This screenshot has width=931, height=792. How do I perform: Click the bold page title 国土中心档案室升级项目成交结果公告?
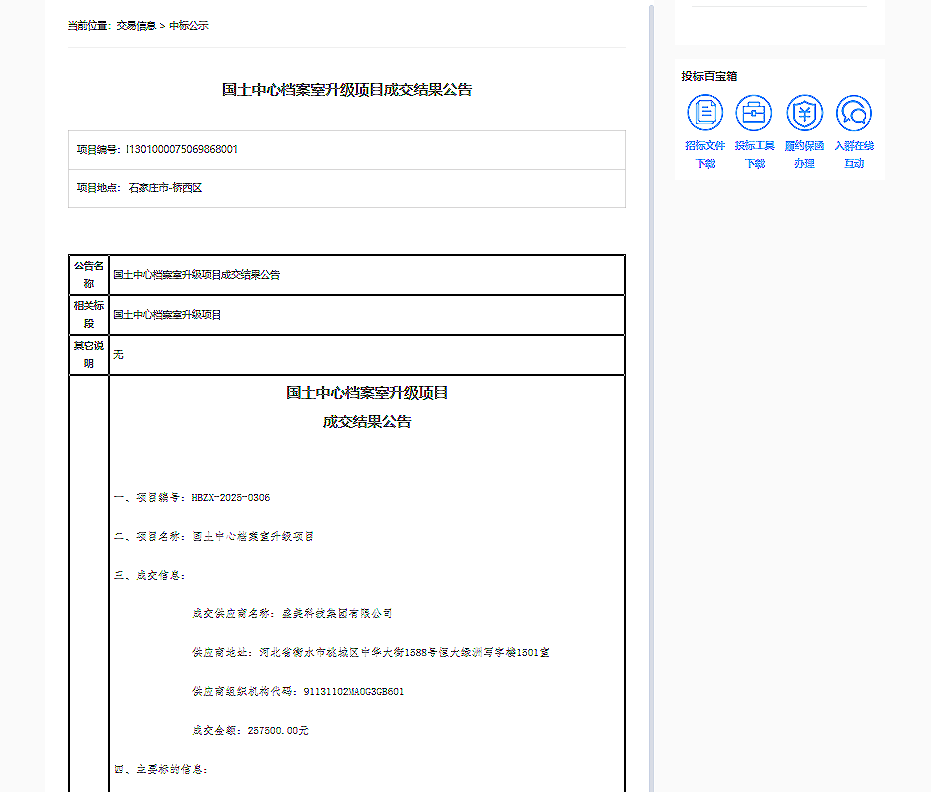click(x=347, y=90)
